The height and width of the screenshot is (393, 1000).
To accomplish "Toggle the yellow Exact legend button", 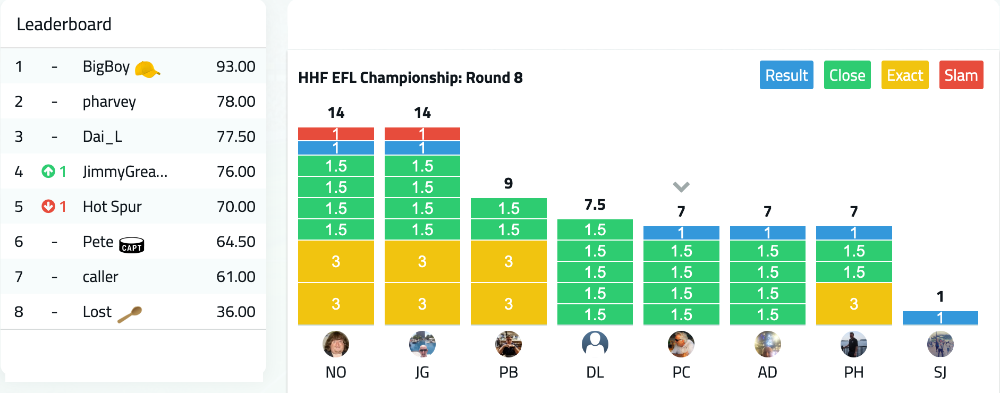I will (x=905, y=75).
